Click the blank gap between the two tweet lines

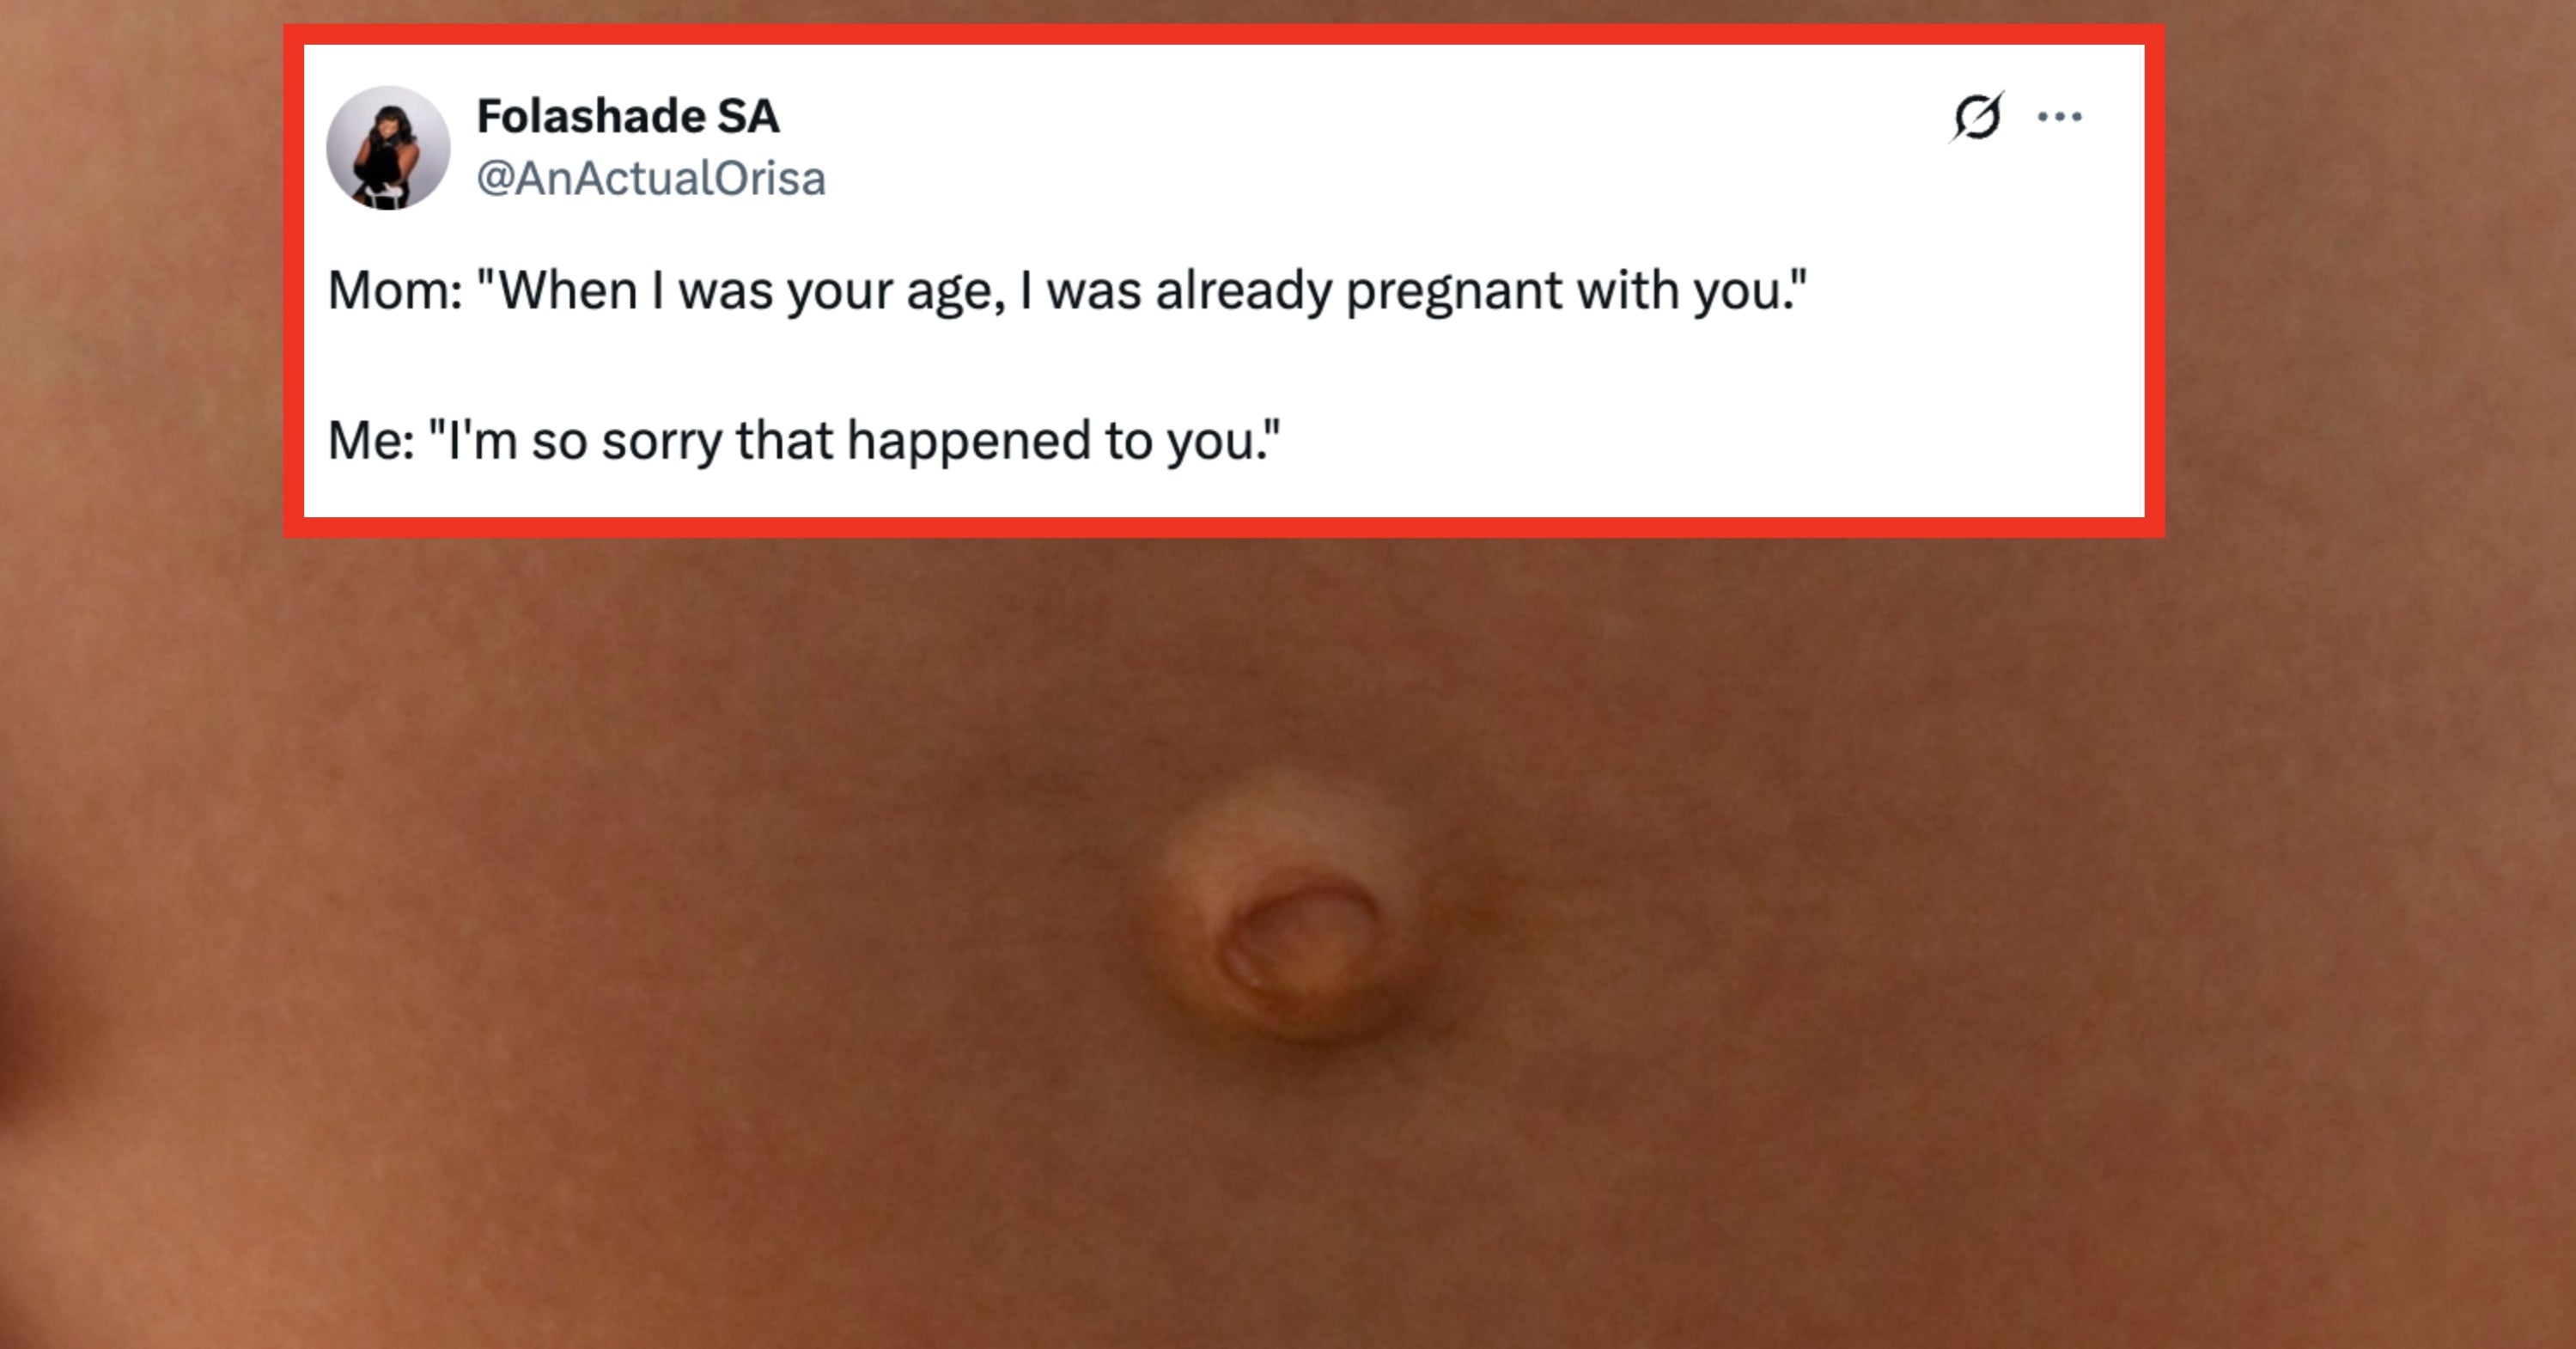coord(1224,367)
